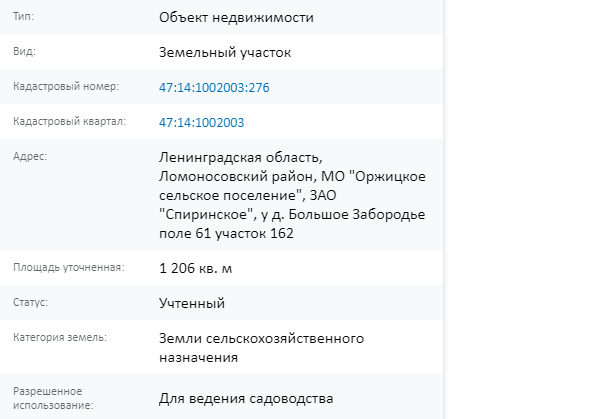
Task: Open cadastral number 47:14:1002003:276 link
Action: click(x=214, y=87)
